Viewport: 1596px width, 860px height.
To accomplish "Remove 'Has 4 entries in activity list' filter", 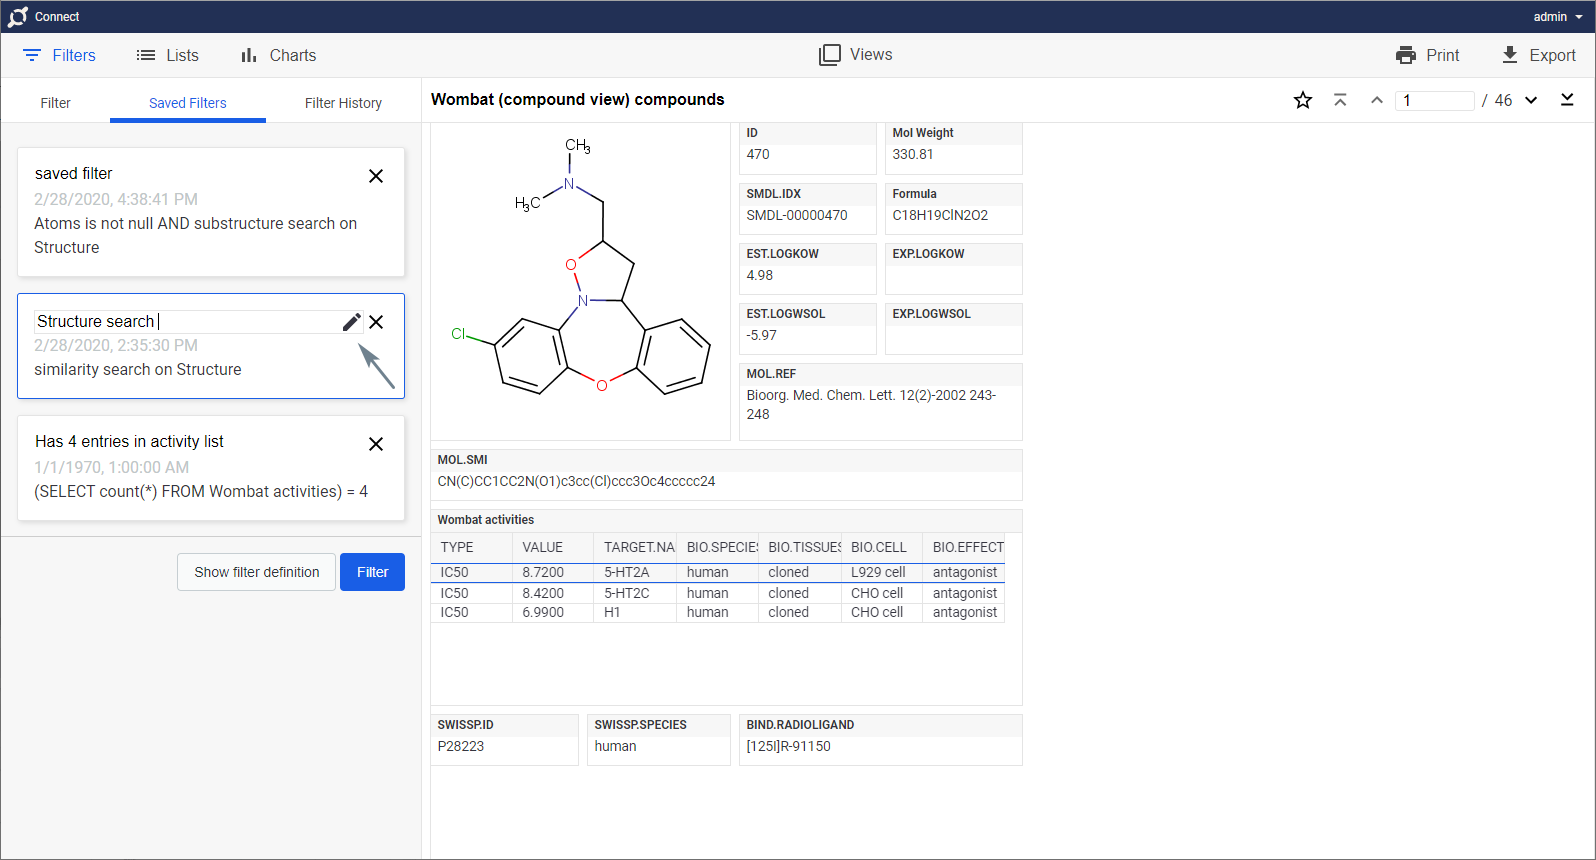I will [376, 444].
